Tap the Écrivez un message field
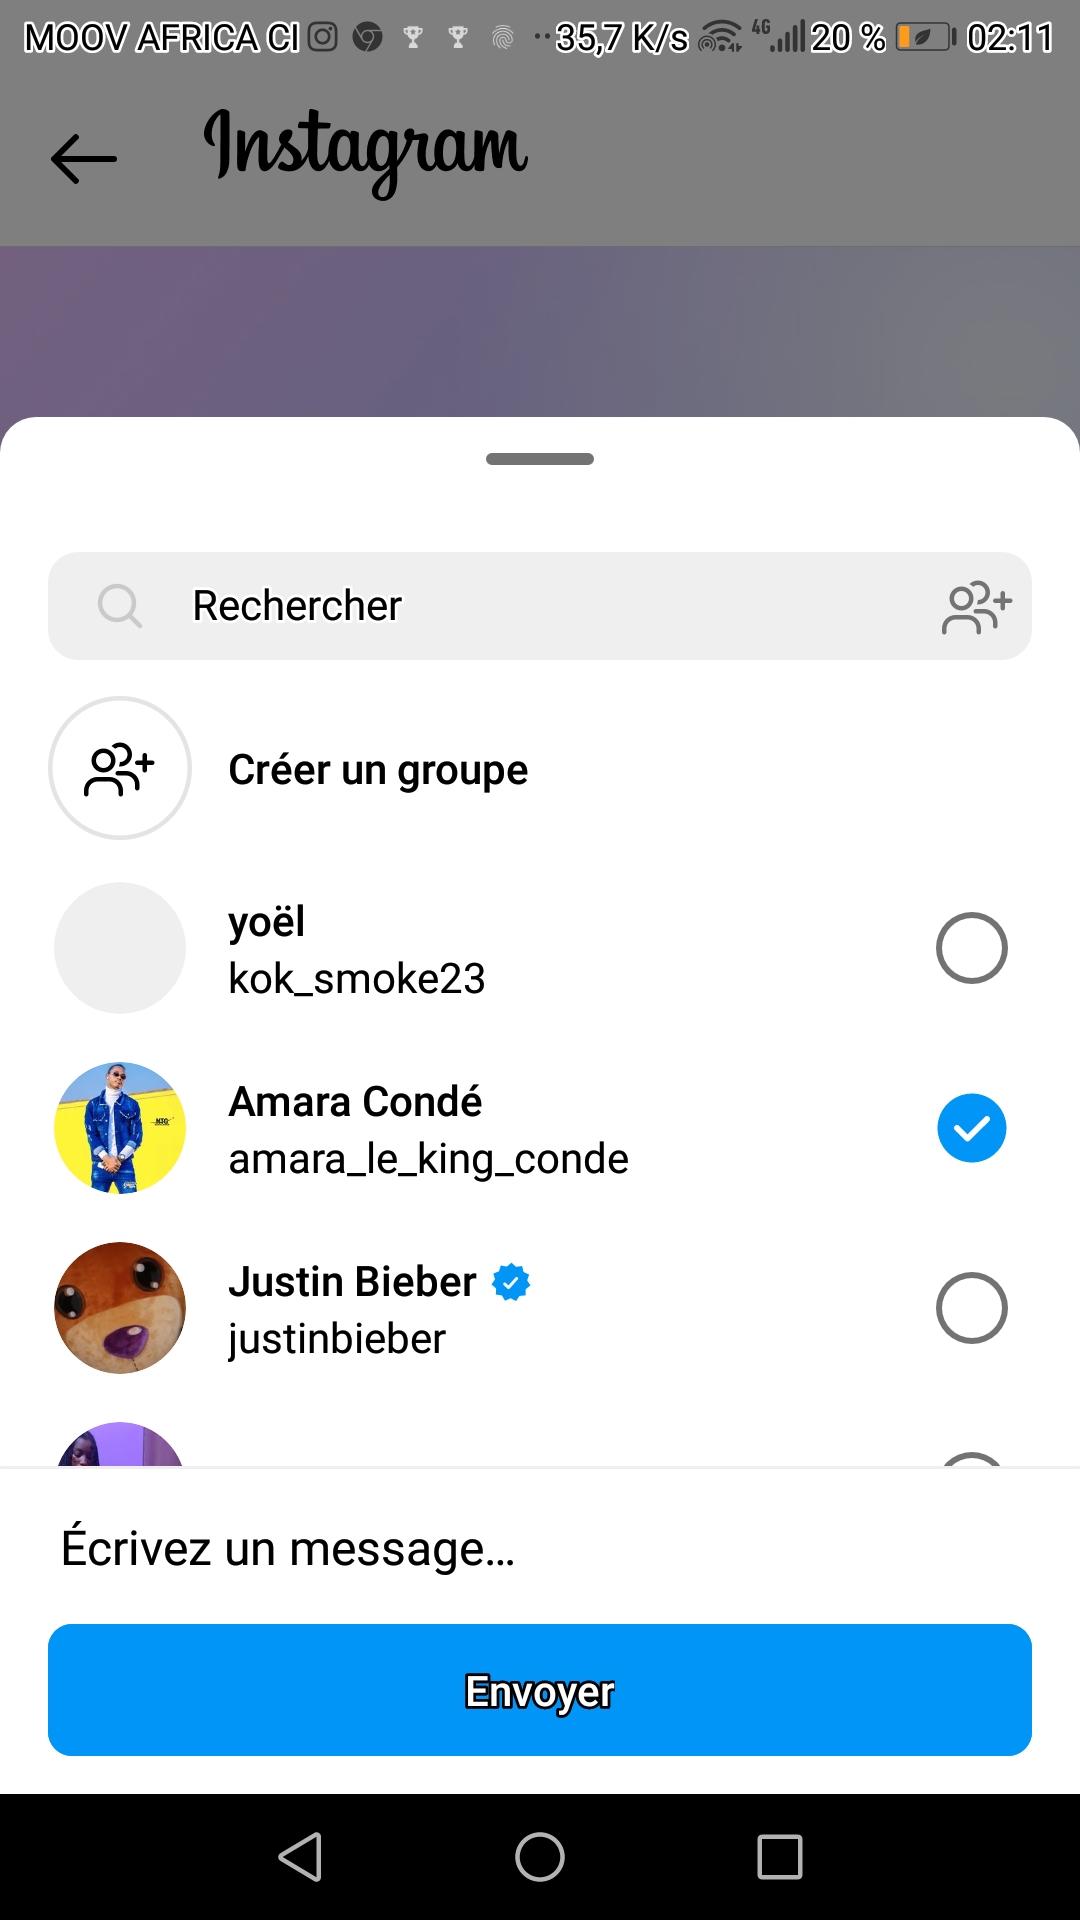 click(x=540, y=1548)
